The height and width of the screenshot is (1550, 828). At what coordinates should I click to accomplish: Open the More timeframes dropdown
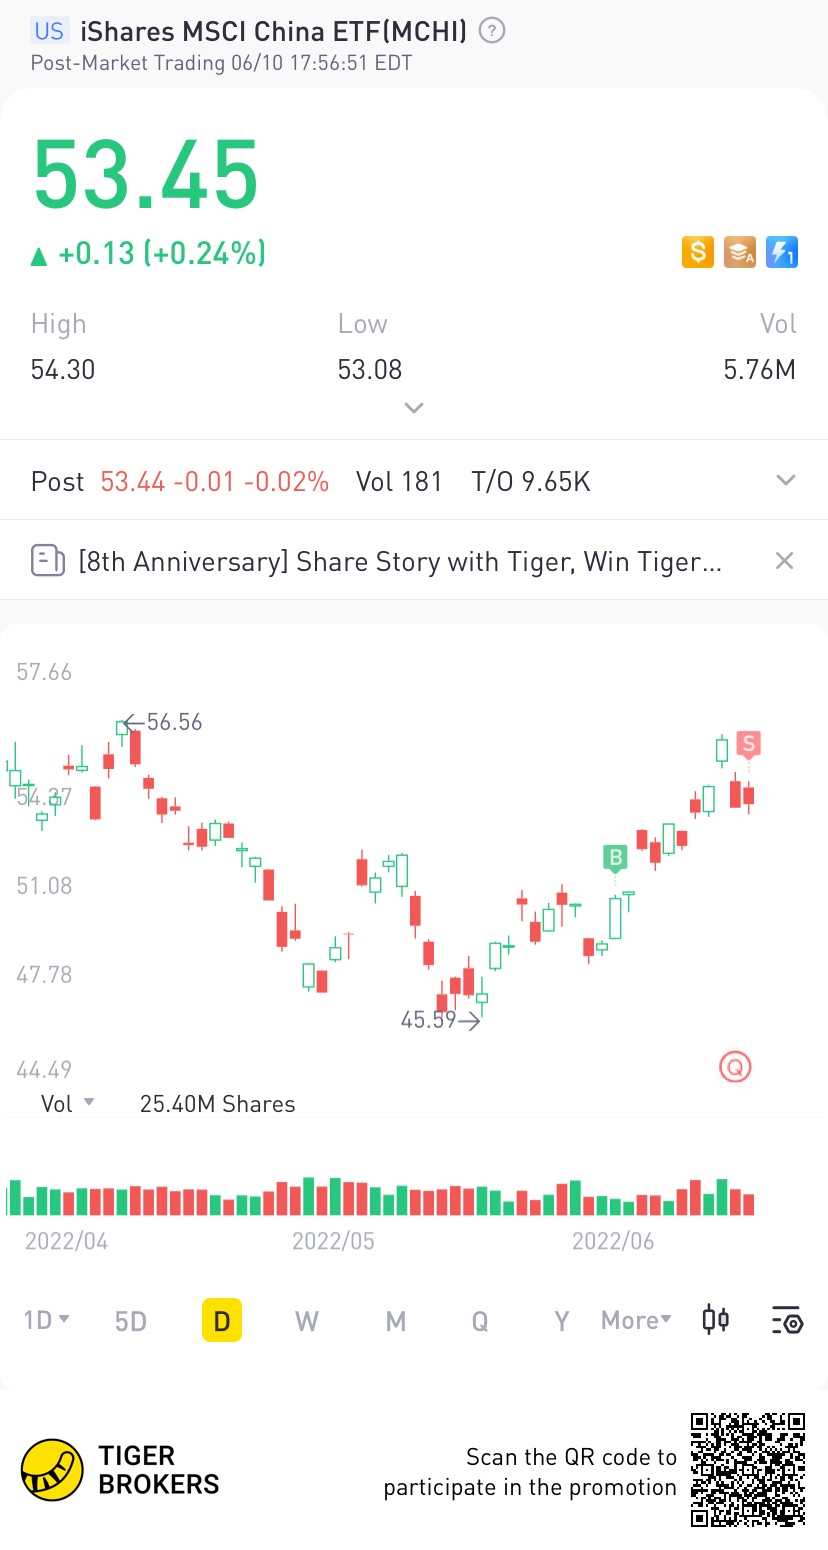[636, 1320]
